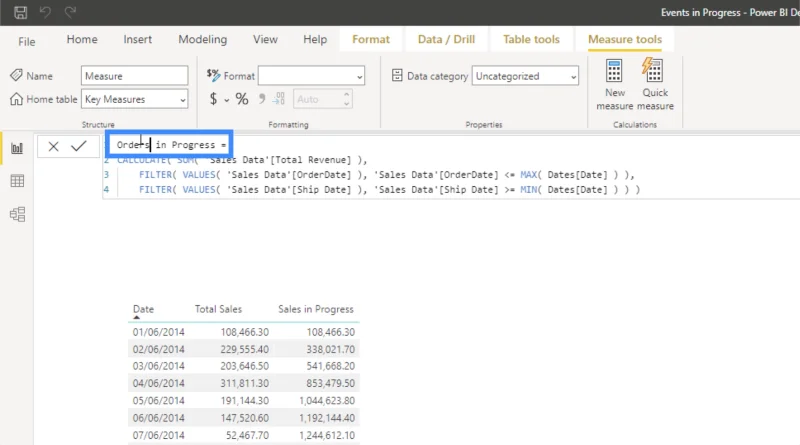Viewport: 800px width, 445px height.
Task: Select the Measure tools tab
Action: (624, 39)
